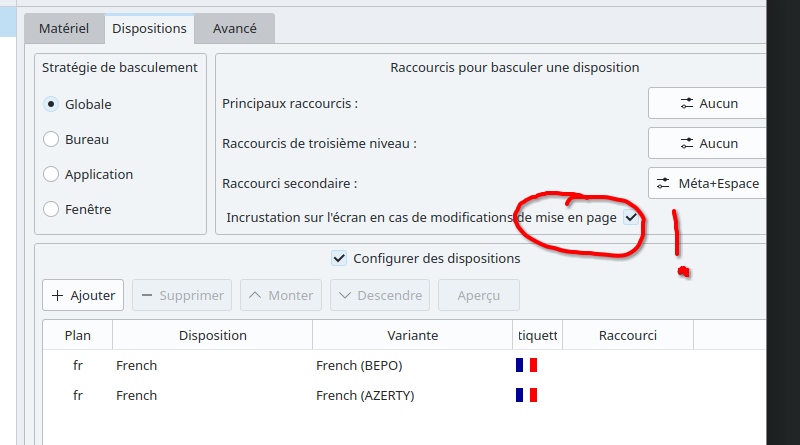800x445 pixels.
Task: Open the Avancé tab
Action: click(234, 29)
